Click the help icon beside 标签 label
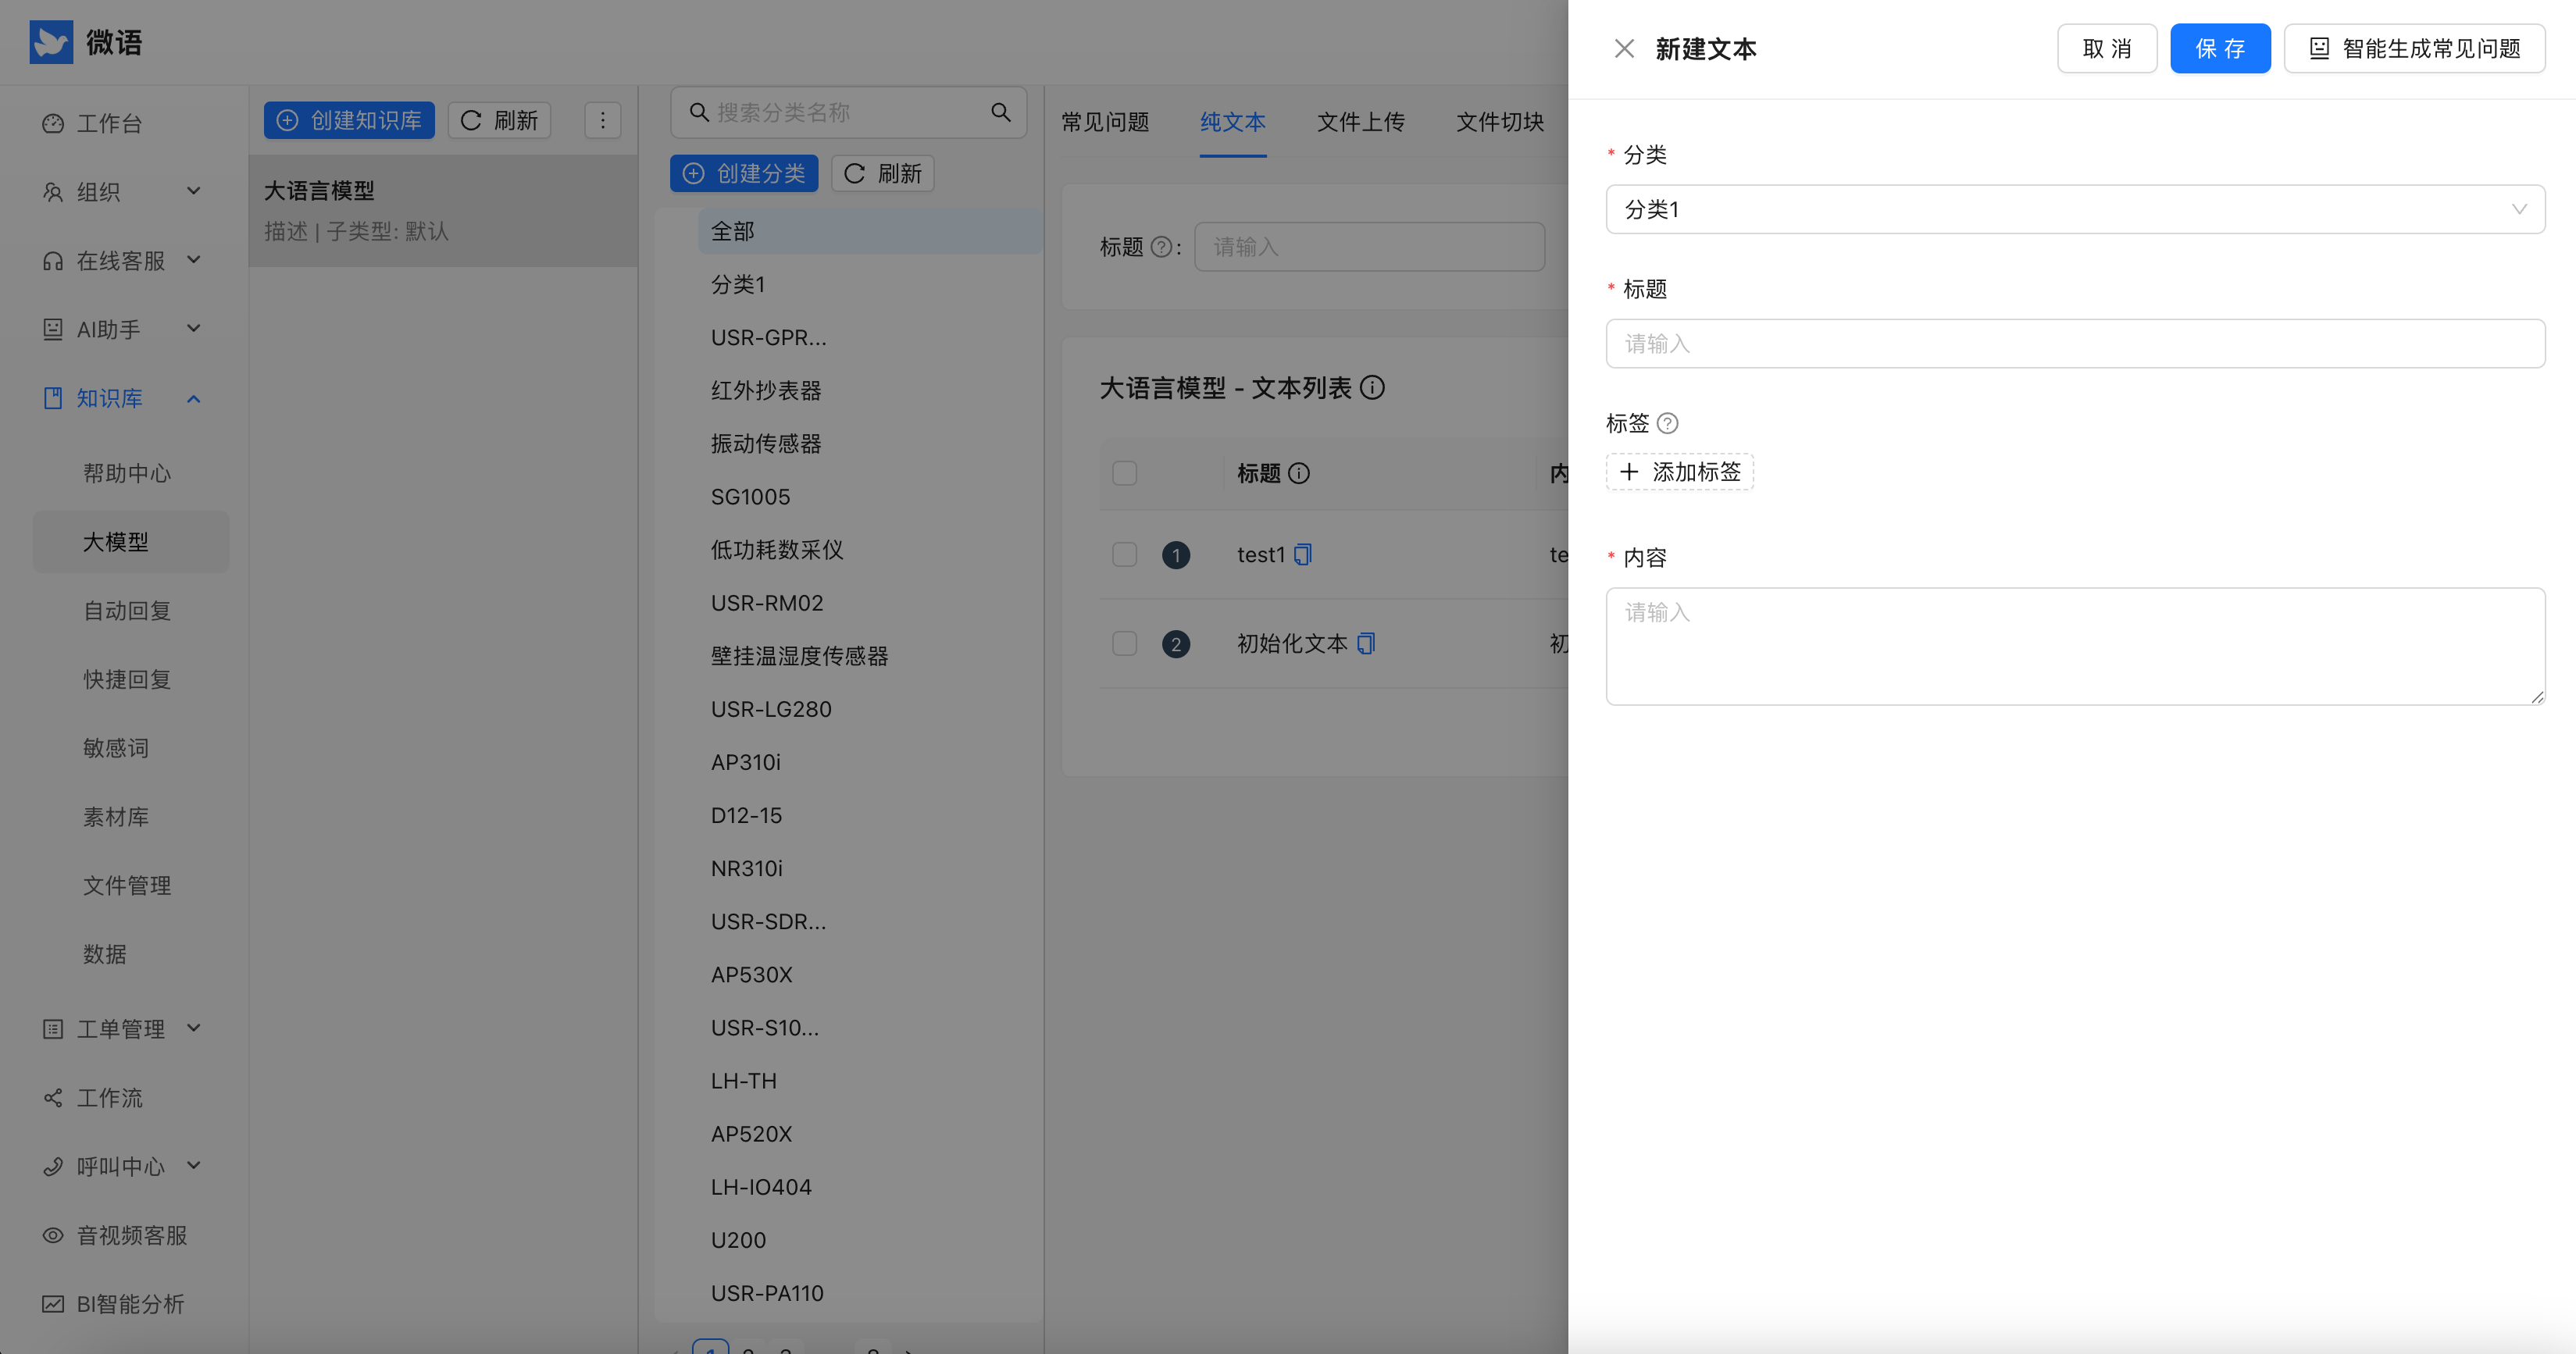This screenshot has width=2576, height=1354. (1667, 423)
